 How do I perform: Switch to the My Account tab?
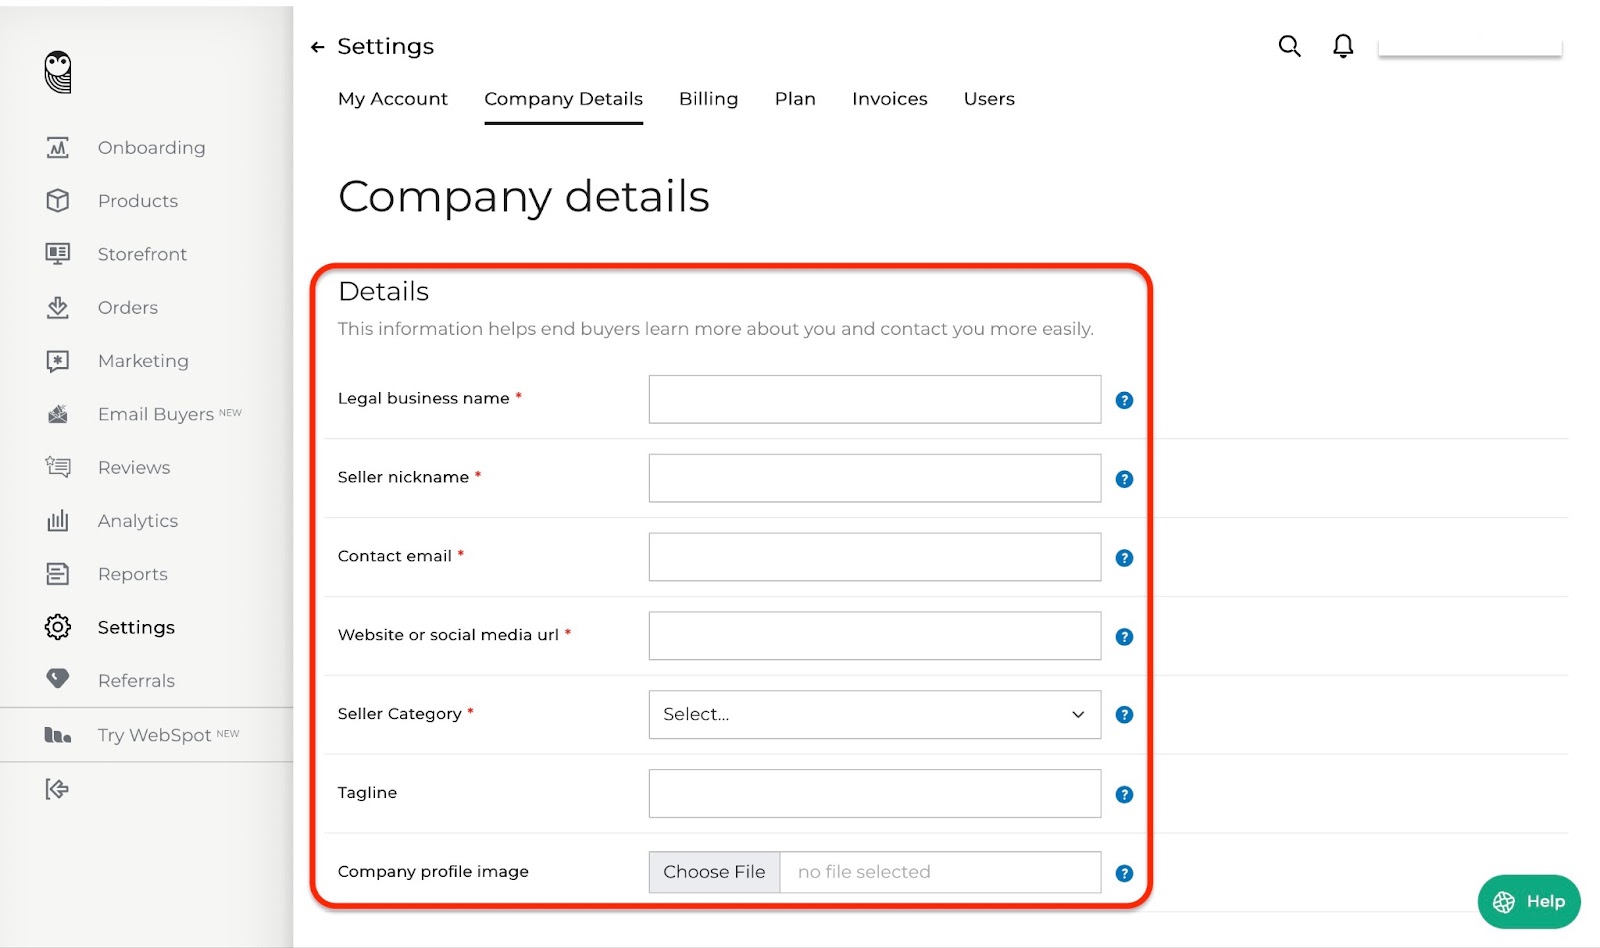[x=393, y=99]
